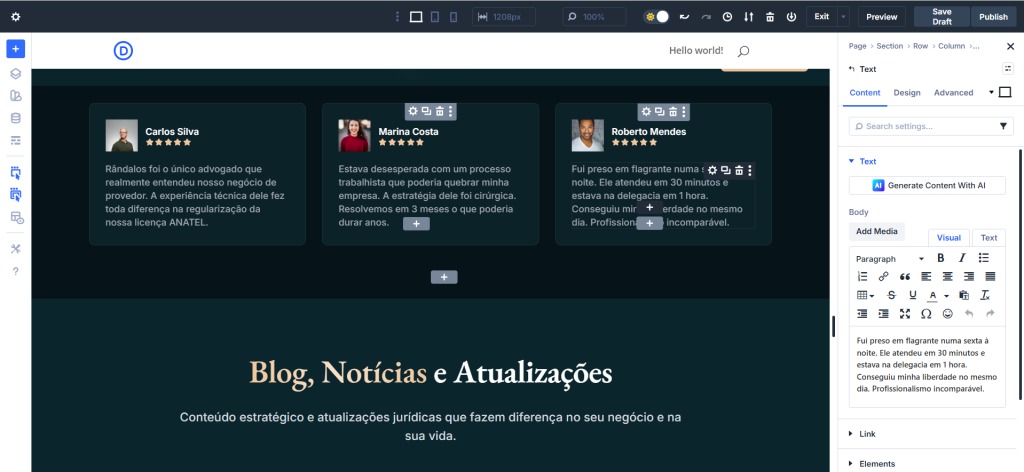1024x472 pixels.
Task: Click the Publish button
Action: (x=993, y=17)
